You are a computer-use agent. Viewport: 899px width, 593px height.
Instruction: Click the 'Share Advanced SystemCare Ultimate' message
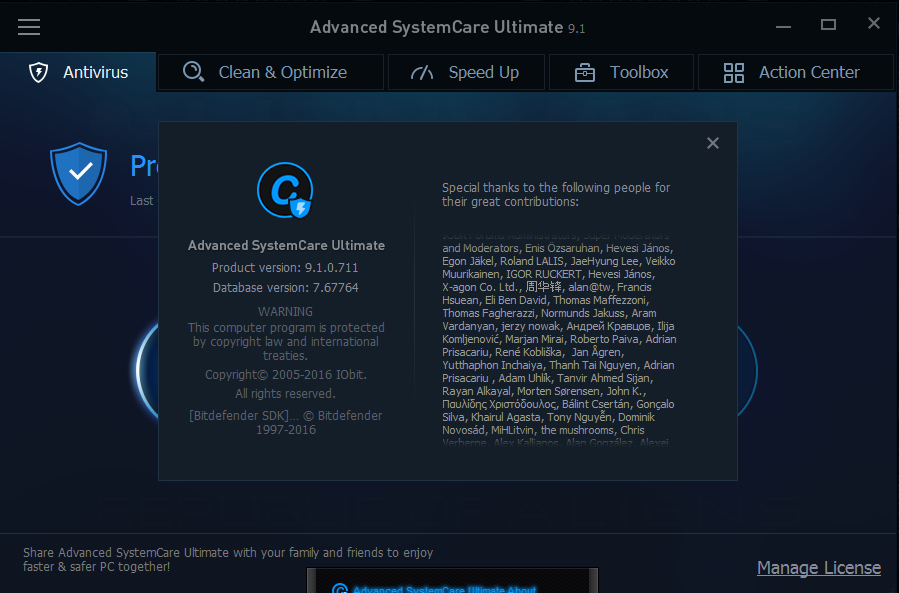[x=228, y=560]
